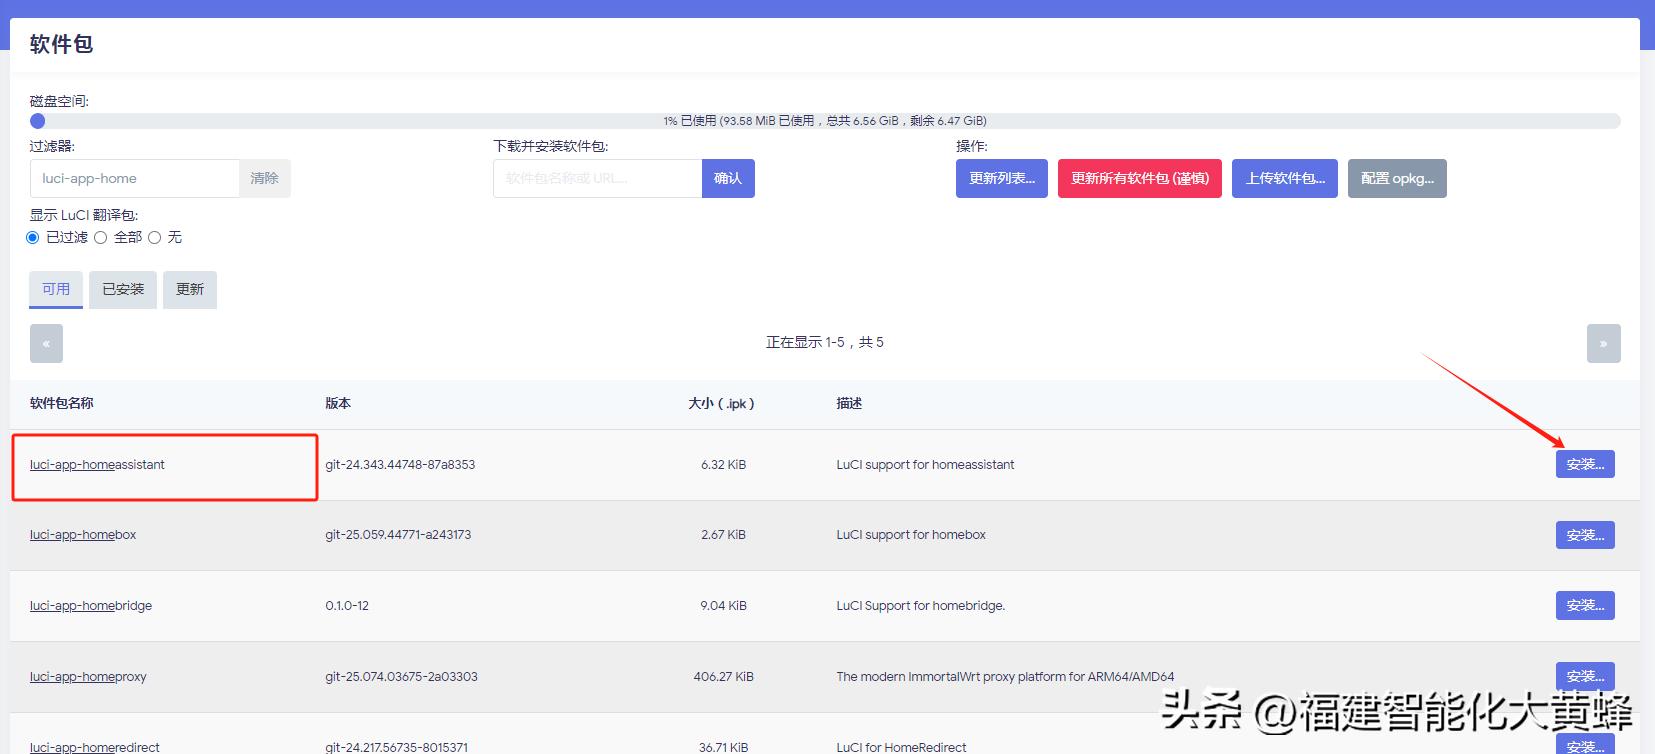Install the luci-app-homeassistant package

(1585, 464)
